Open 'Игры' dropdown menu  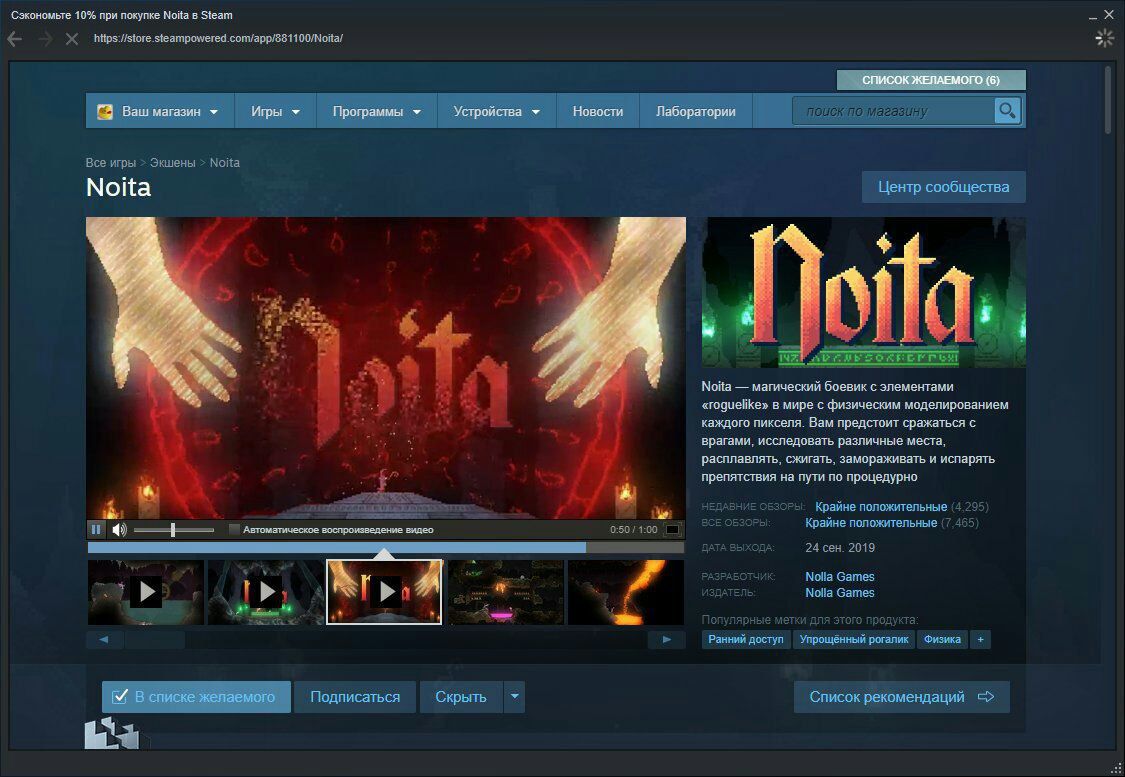(x=275, y=111)
